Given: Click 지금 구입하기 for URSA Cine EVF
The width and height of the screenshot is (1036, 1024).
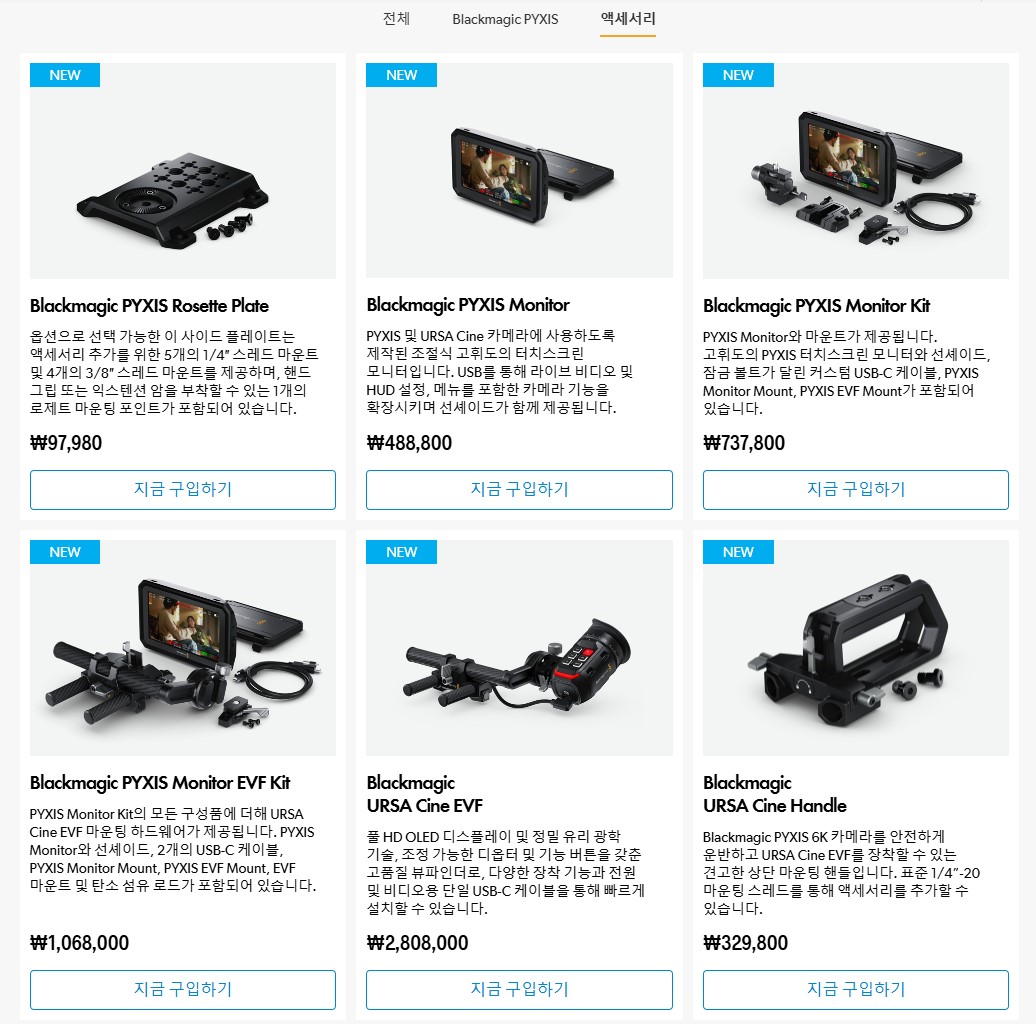Looking at the screenshot, I should [x=519, y=990].
